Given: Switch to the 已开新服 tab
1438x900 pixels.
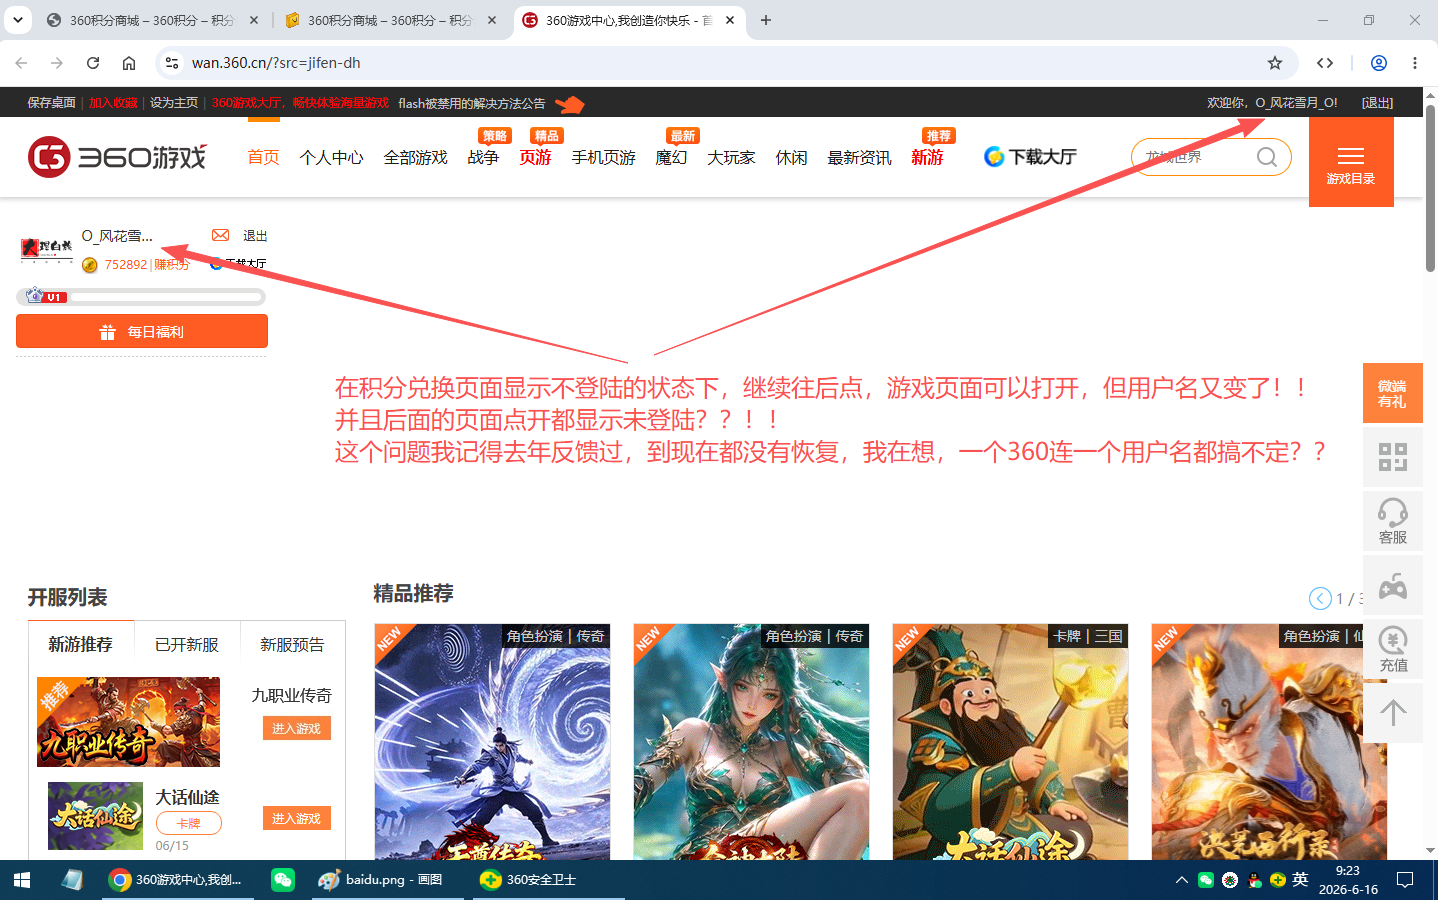Looking at the screenshot, I should tap(187, 644).
